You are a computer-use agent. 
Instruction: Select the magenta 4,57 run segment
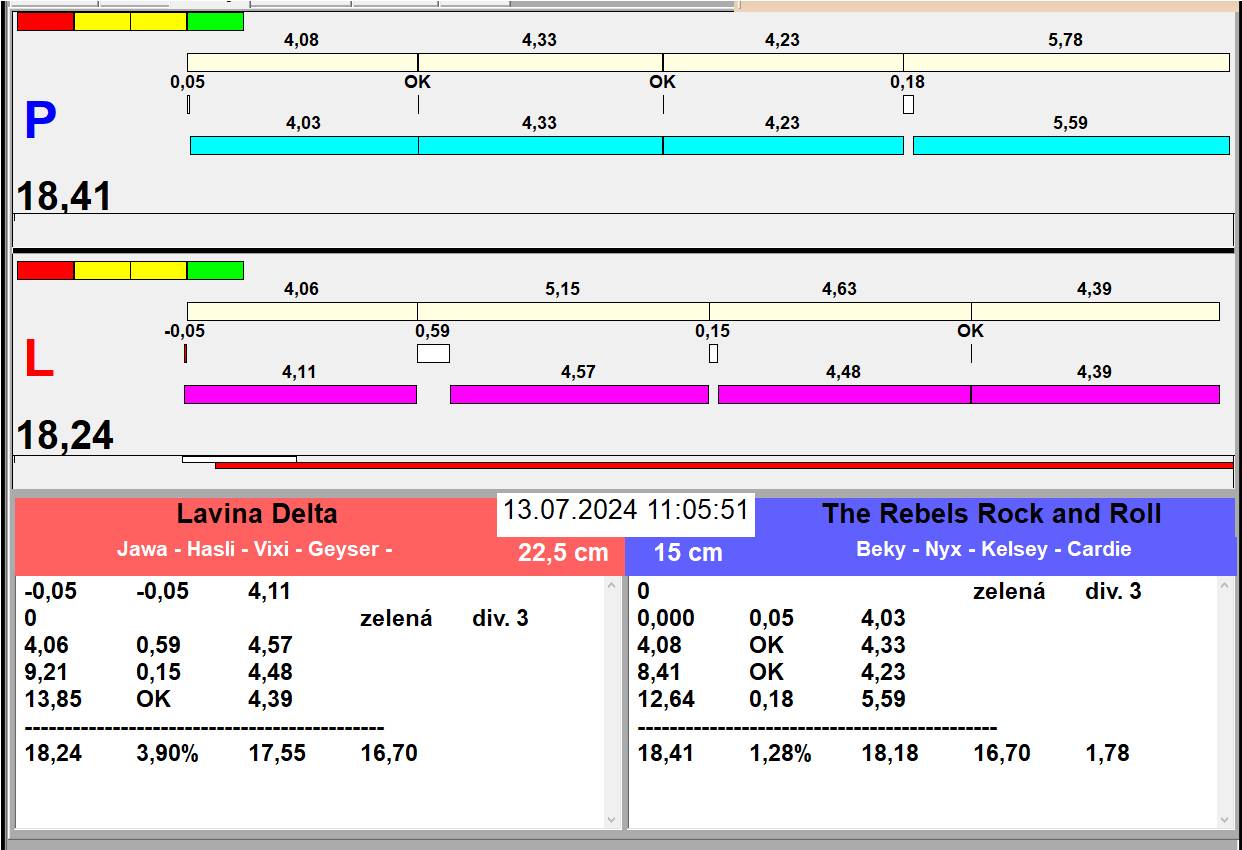tap(579, 394)
